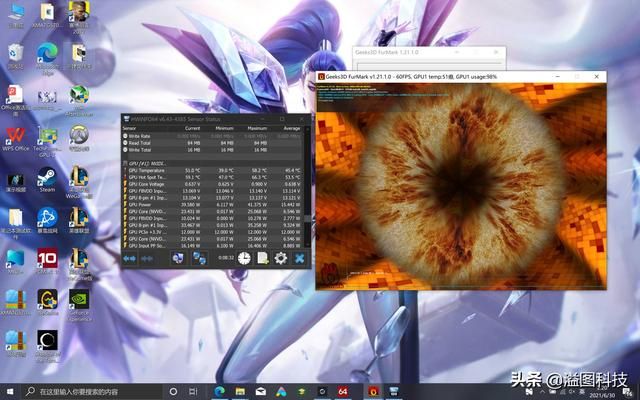Click HWiNFO64 connected-computers toolbar icon
Viewport: 640px width, 400px height.
coord(199,258)
